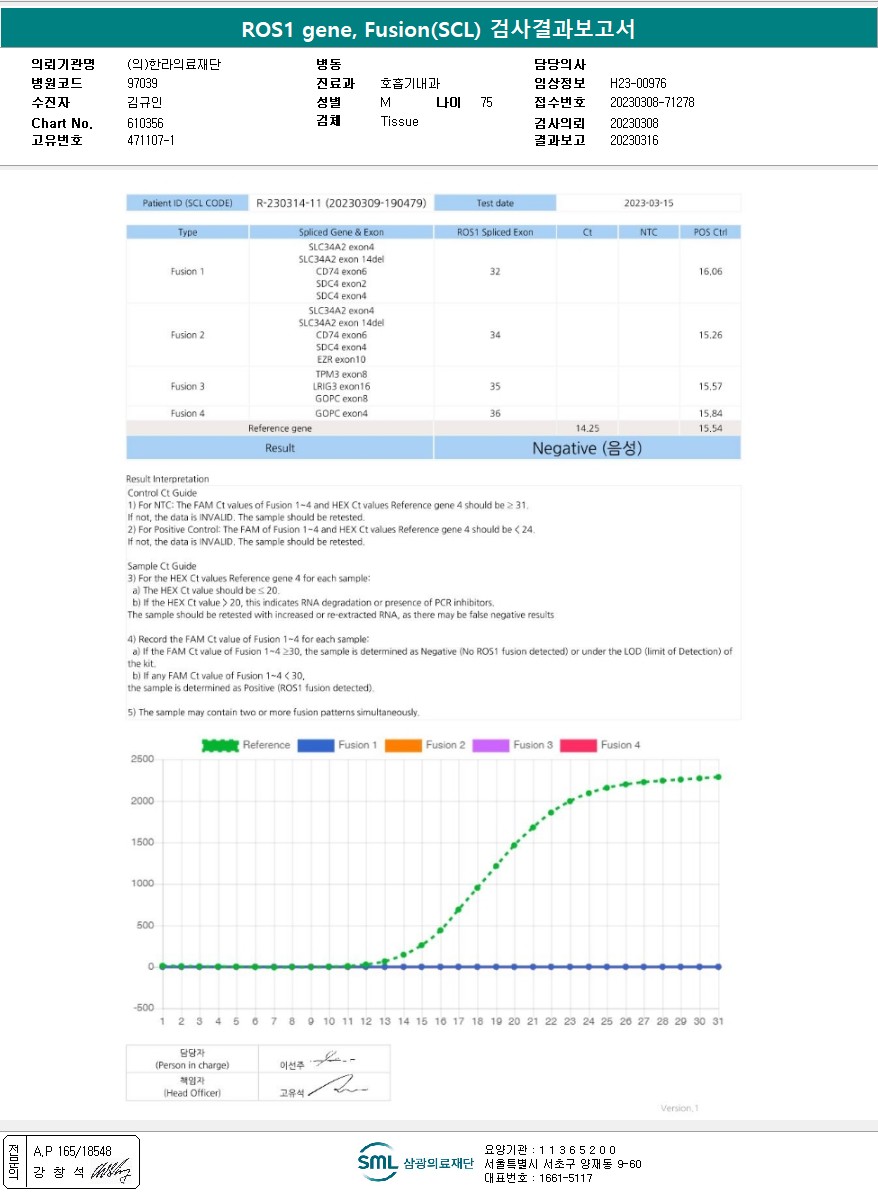
Task: Toggle the blue Fusion 1 legend swatch
Action: click(315, 745)
